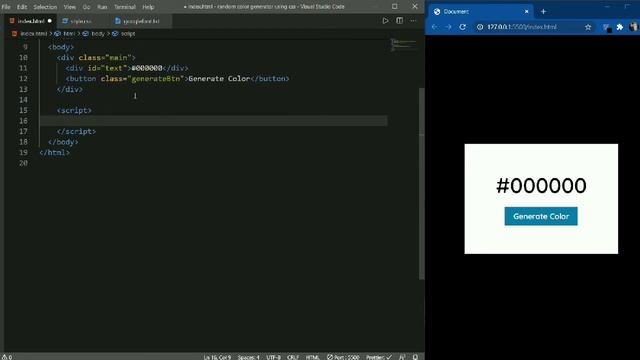Click the browser address bar URL
Screen dimensions: 640x360
522,27
